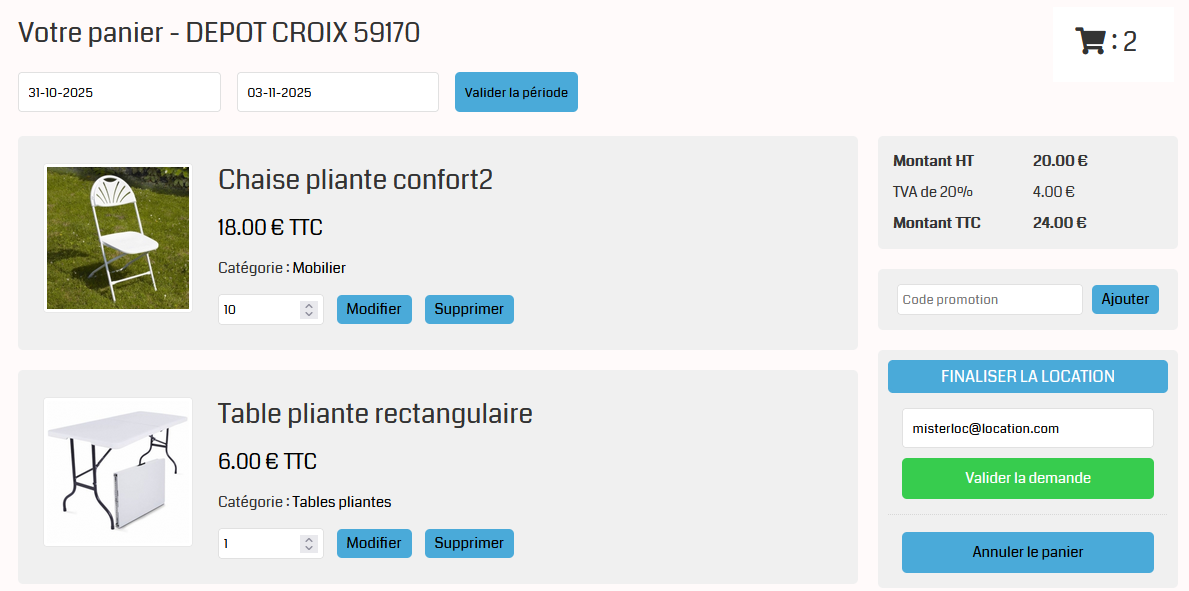Select the end date field 03-11-2025
Viewport: 1189px width, 591px height.
click(337, 92)
